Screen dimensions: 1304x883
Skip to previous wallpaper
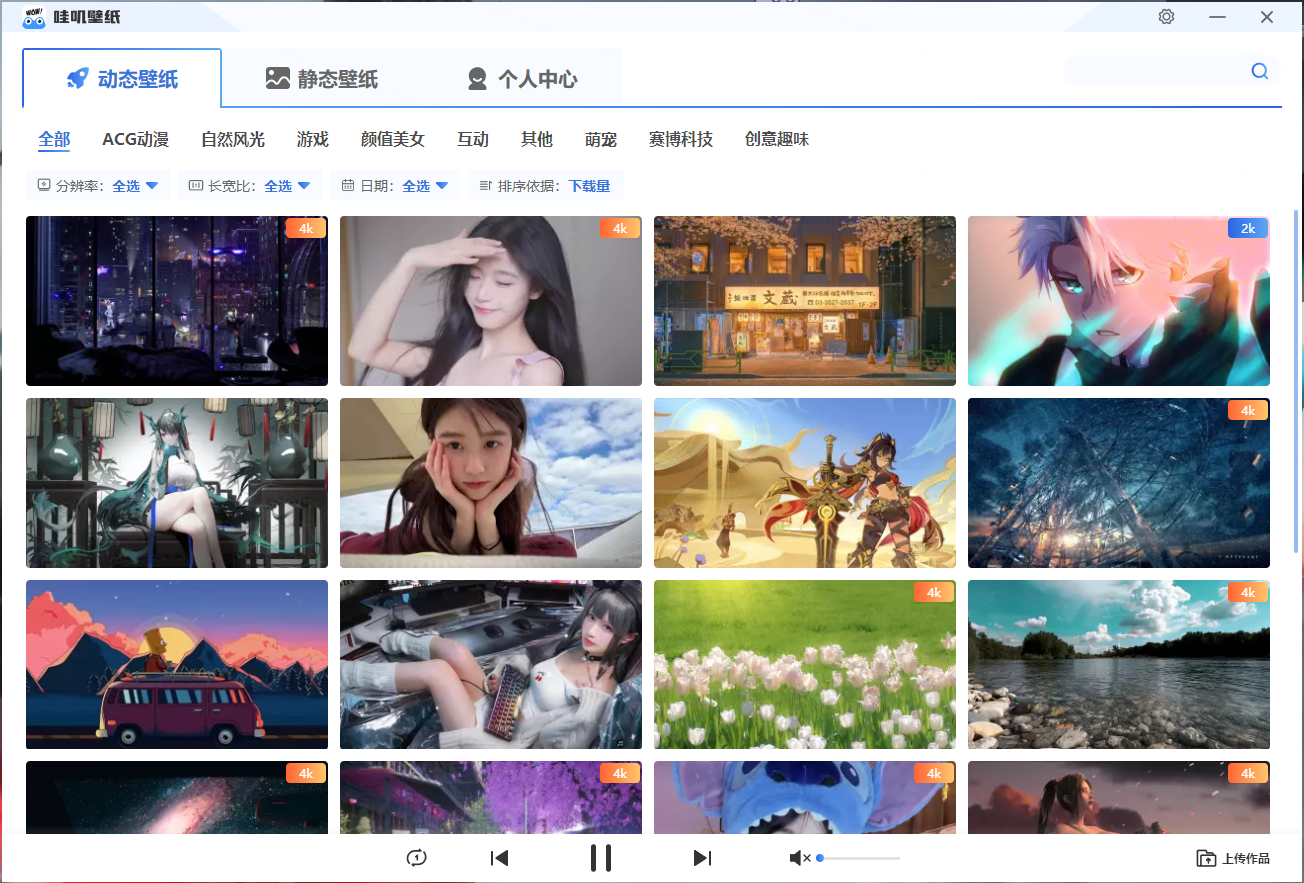500,858
